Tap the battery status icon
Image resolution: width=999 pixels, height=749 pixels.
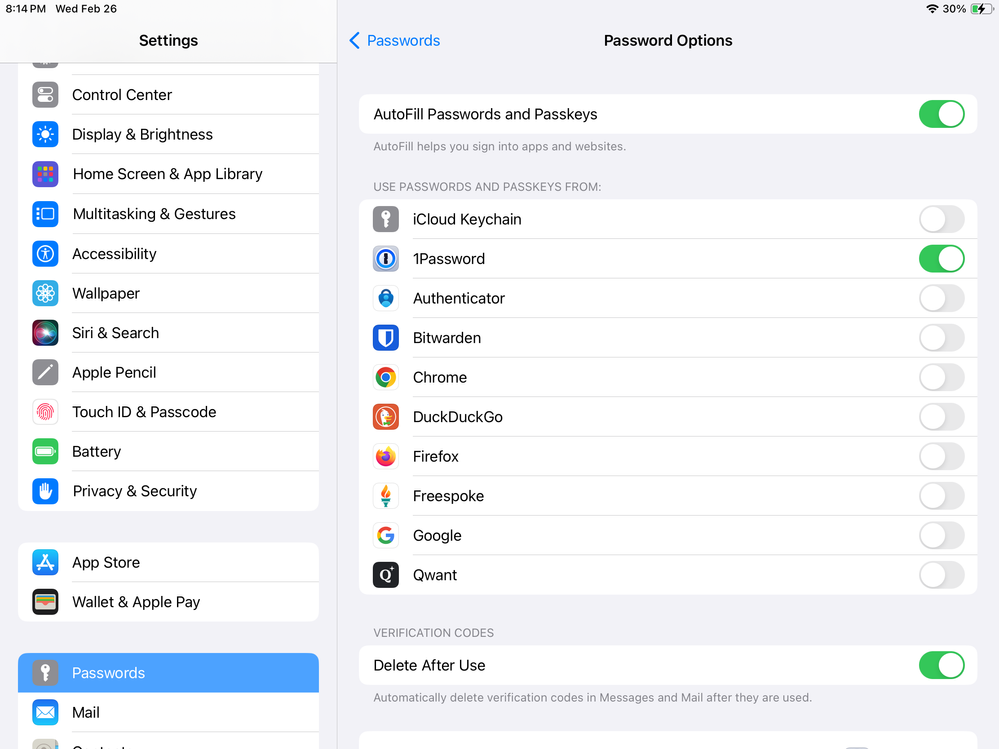pos(982,9)
